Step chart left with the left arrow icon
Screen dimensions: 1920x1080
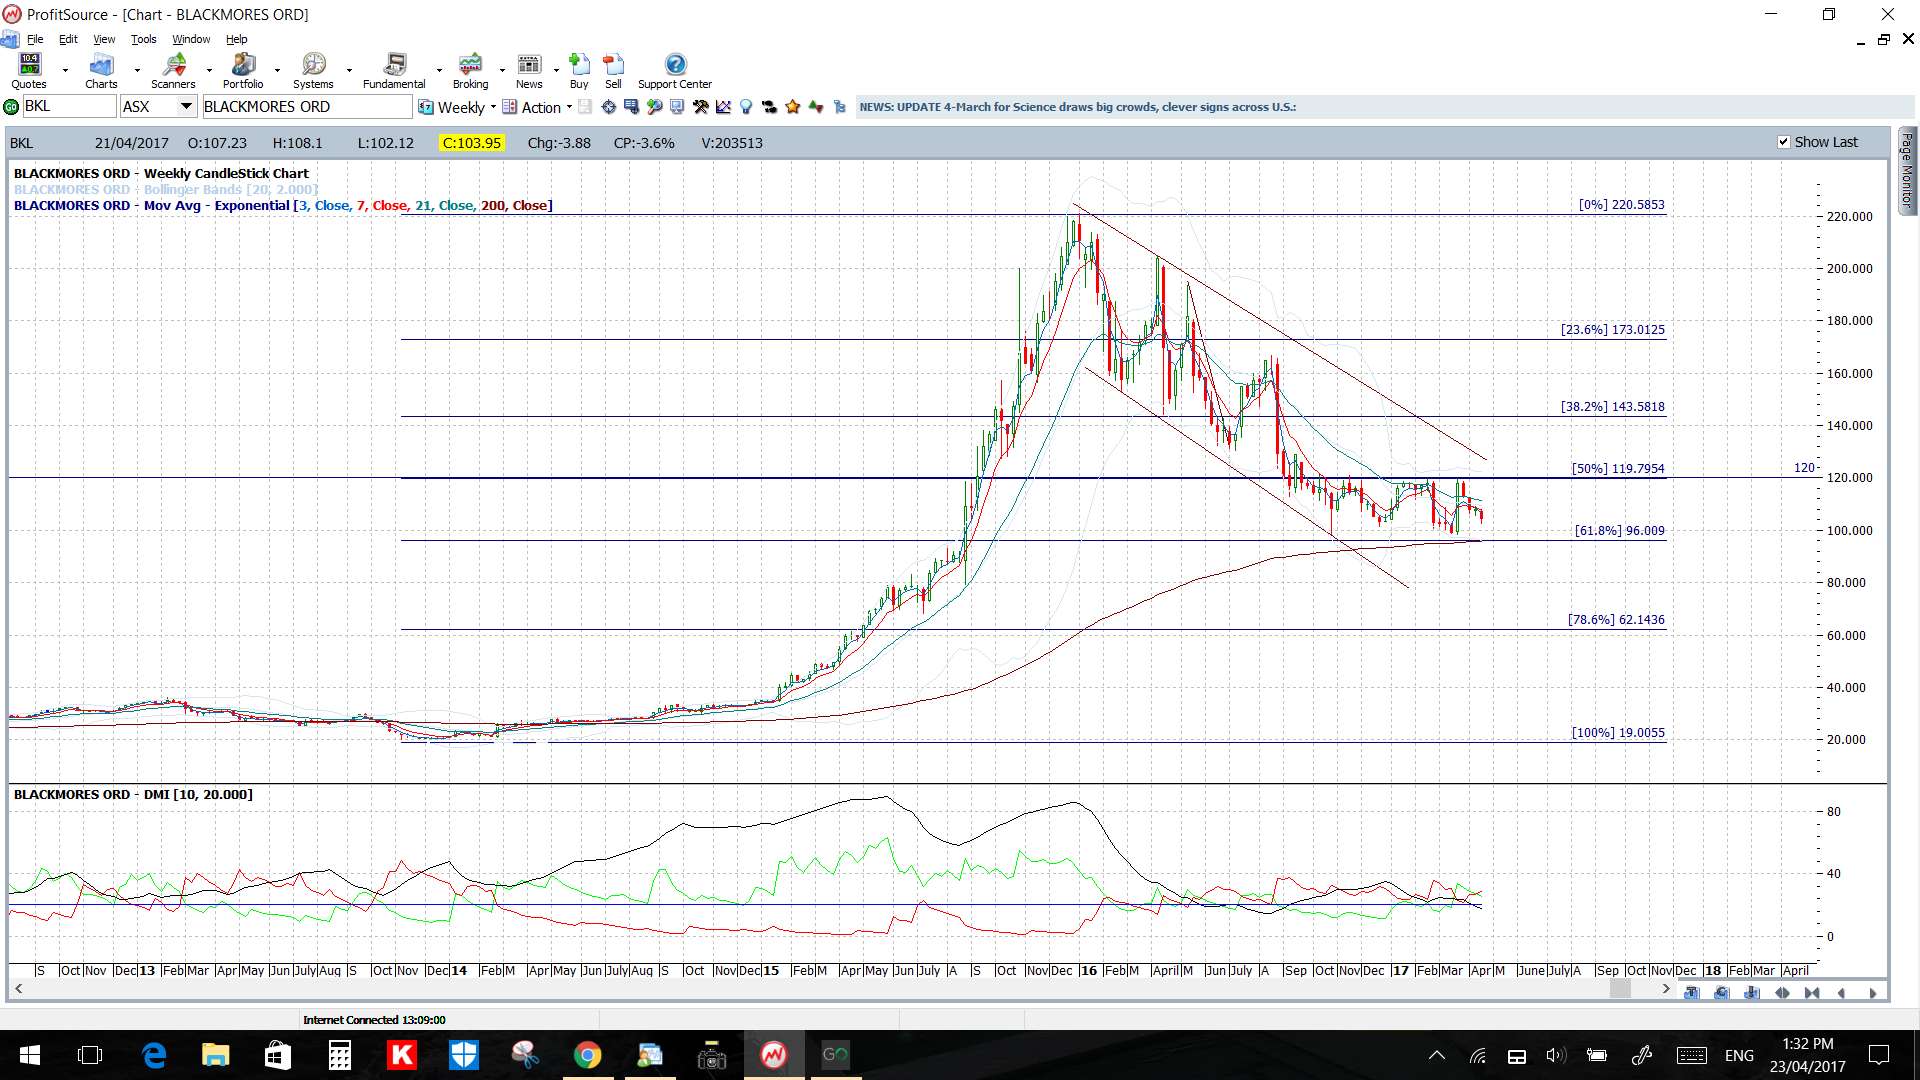click(x=1842, y=993)
